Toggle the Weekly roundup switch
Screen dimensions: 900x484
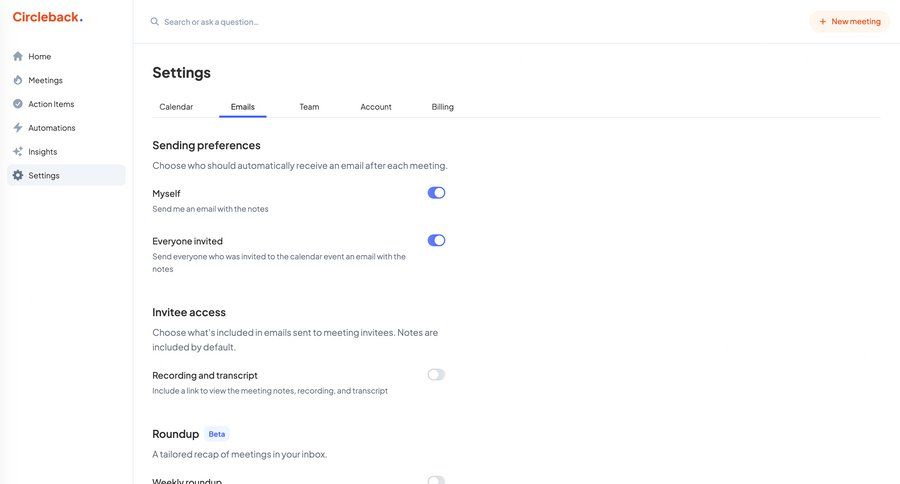[436, 480]
